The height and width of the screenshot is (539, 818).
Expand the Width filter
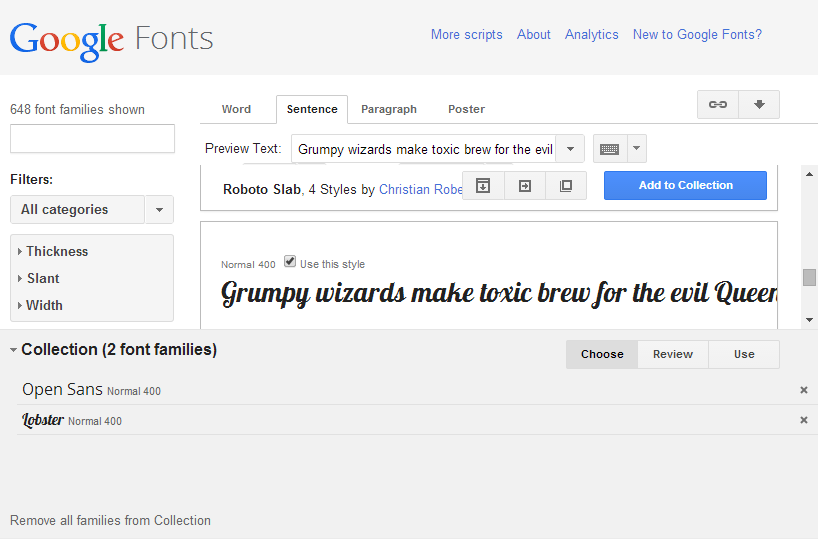point(40,305)
